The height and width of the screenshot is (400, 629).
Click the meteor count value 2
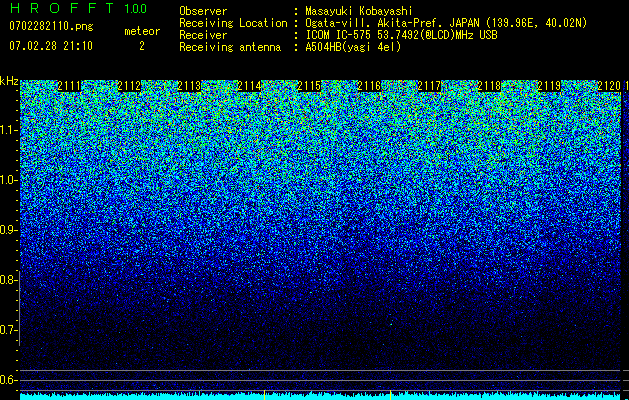tap(142, 46)
